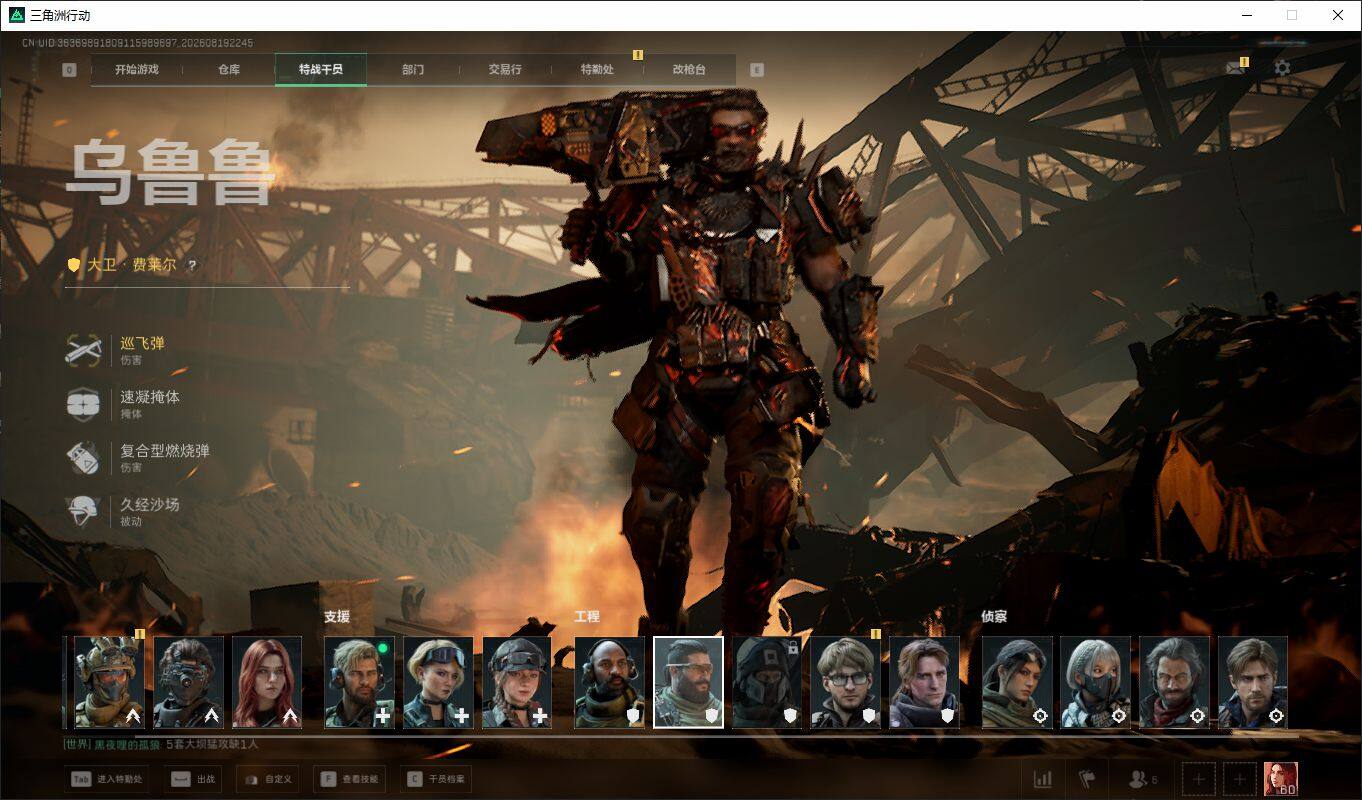Click the 进入特勤处 Tab button
This screenshot has width=1362, height=800.
click(106, 779)
